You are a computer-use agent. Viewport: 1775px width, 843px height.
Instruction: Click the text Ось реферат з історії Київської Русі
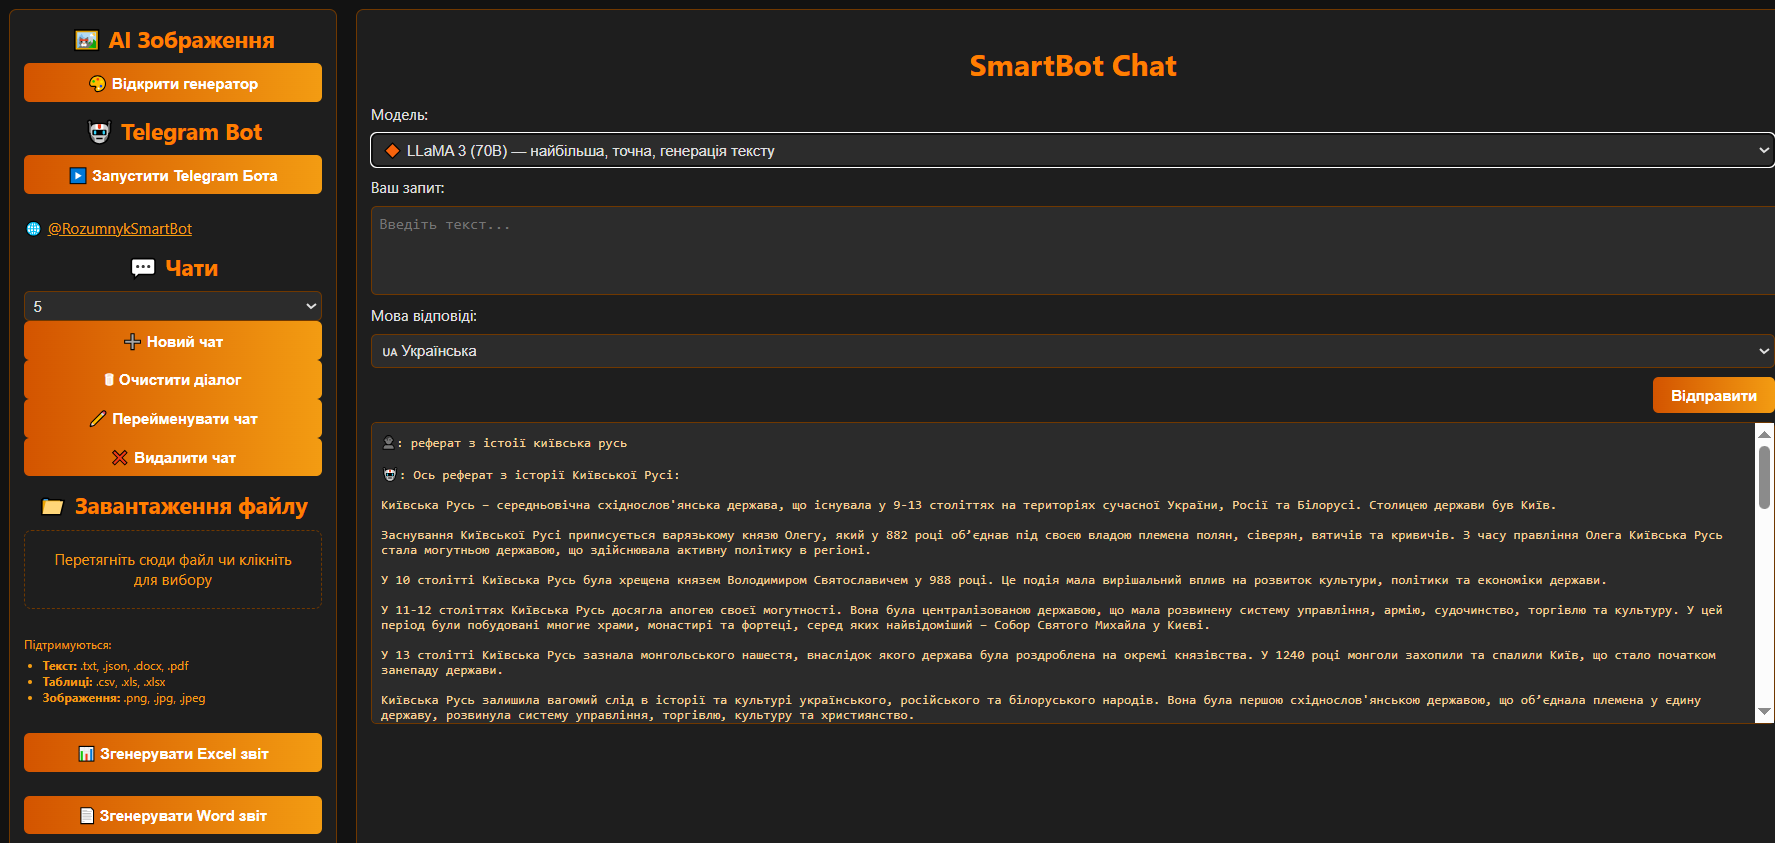click(546, 475)
